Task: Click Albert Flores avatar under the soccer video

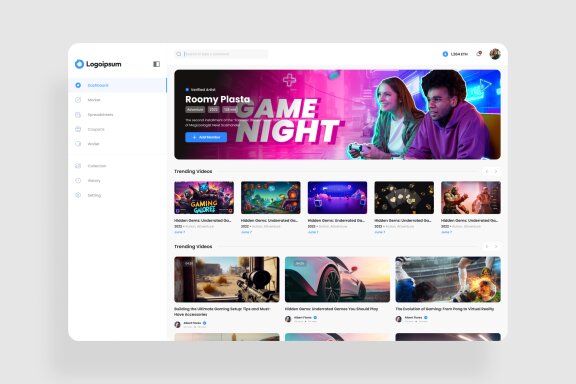Action: click(399, 319)
